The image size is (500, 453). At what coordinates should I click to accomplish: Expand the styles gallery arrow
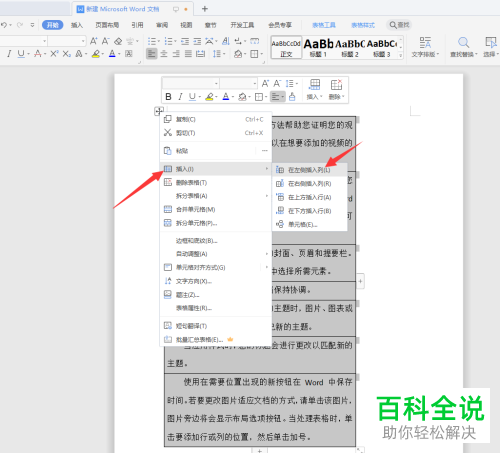(401, 55)
